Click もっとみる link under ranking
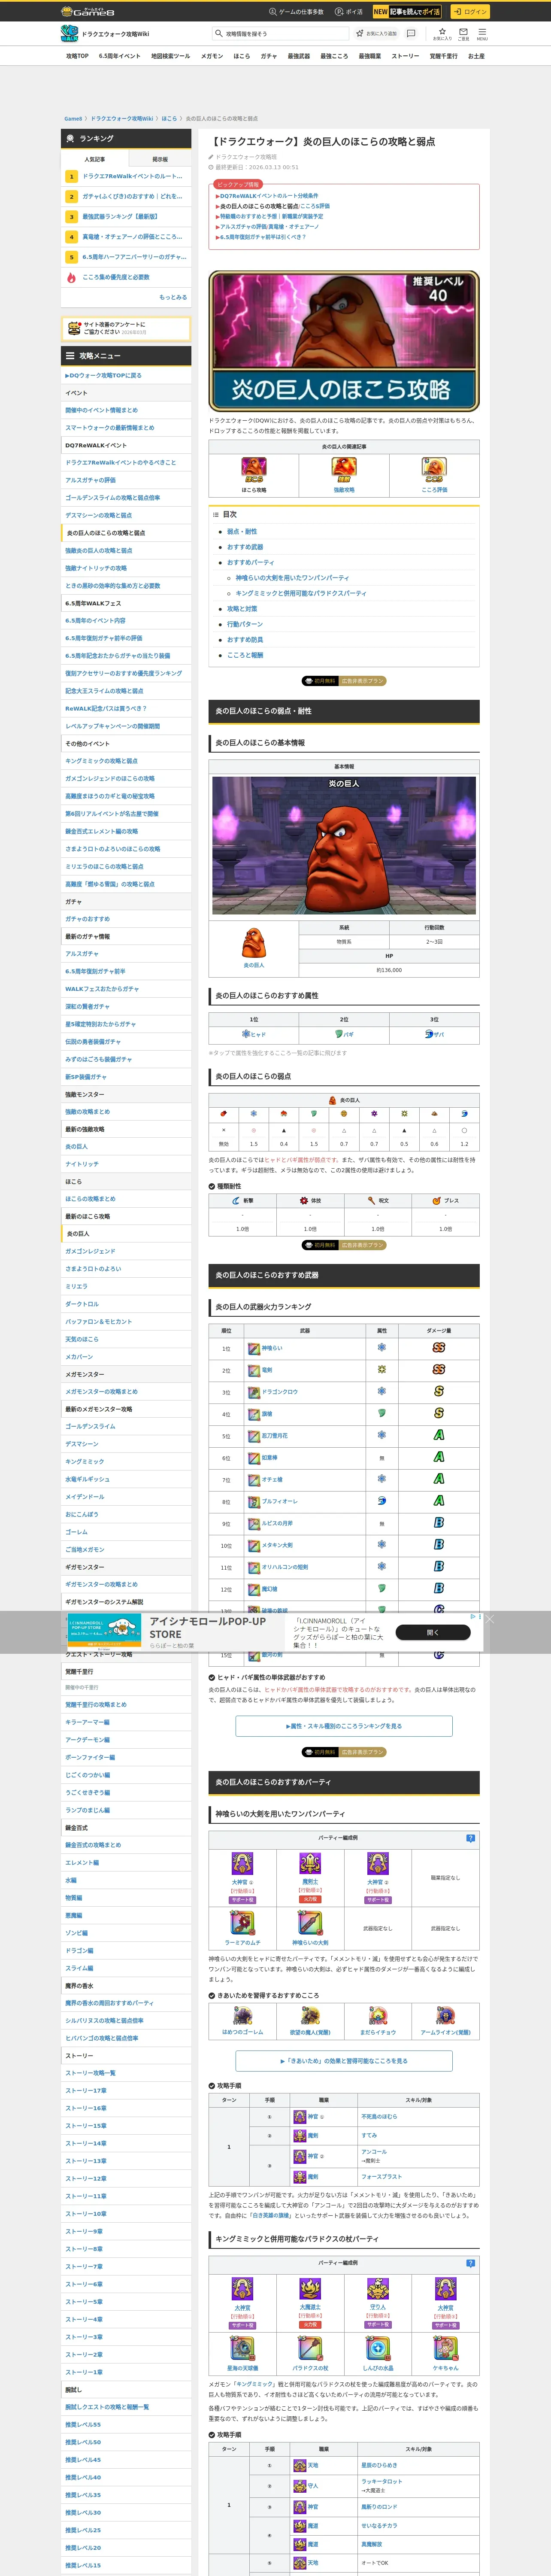551x2576 pixels. point(173,297)
